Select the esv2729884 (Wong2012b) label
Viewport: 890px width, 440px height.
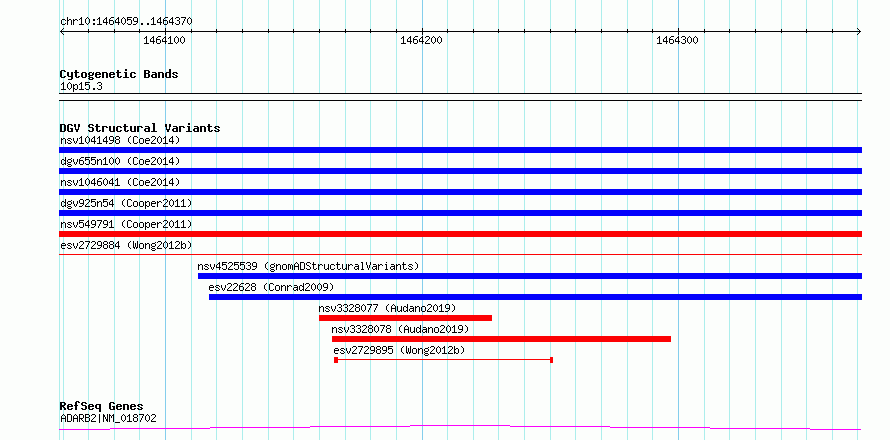tap(126, 245)
